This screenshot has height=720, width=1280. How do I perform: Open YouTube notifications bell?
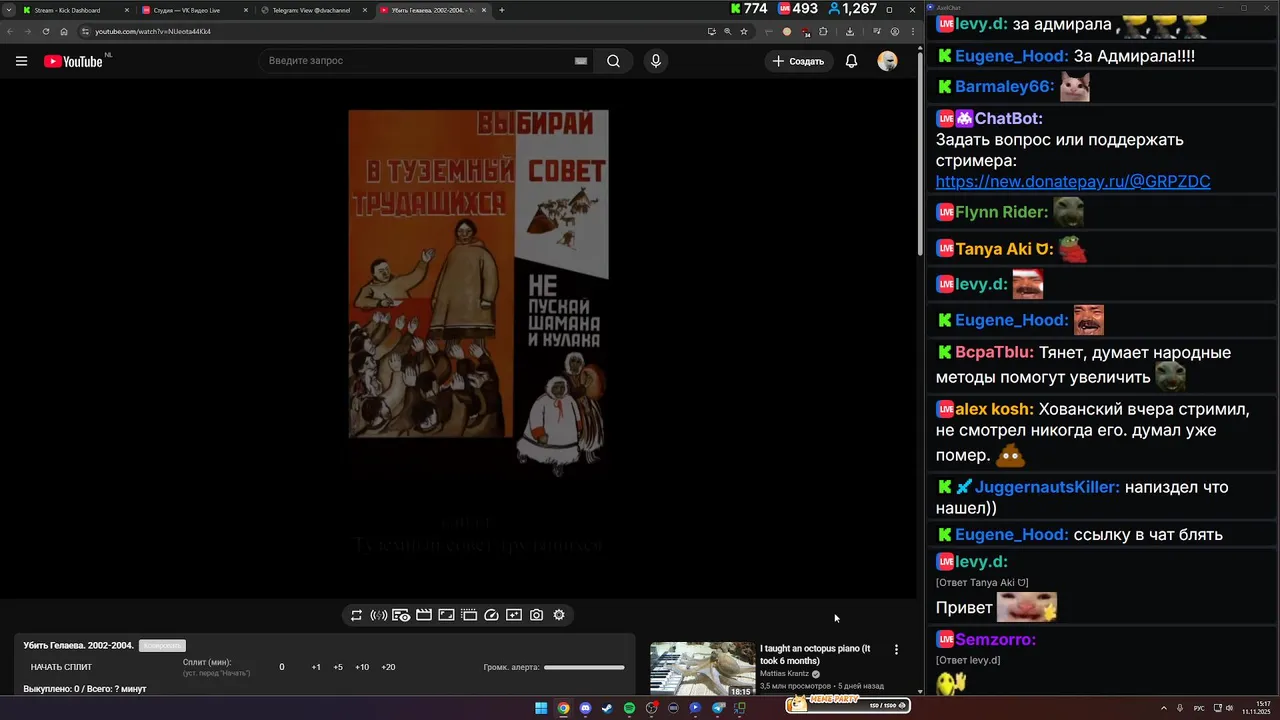pos(851,61)
